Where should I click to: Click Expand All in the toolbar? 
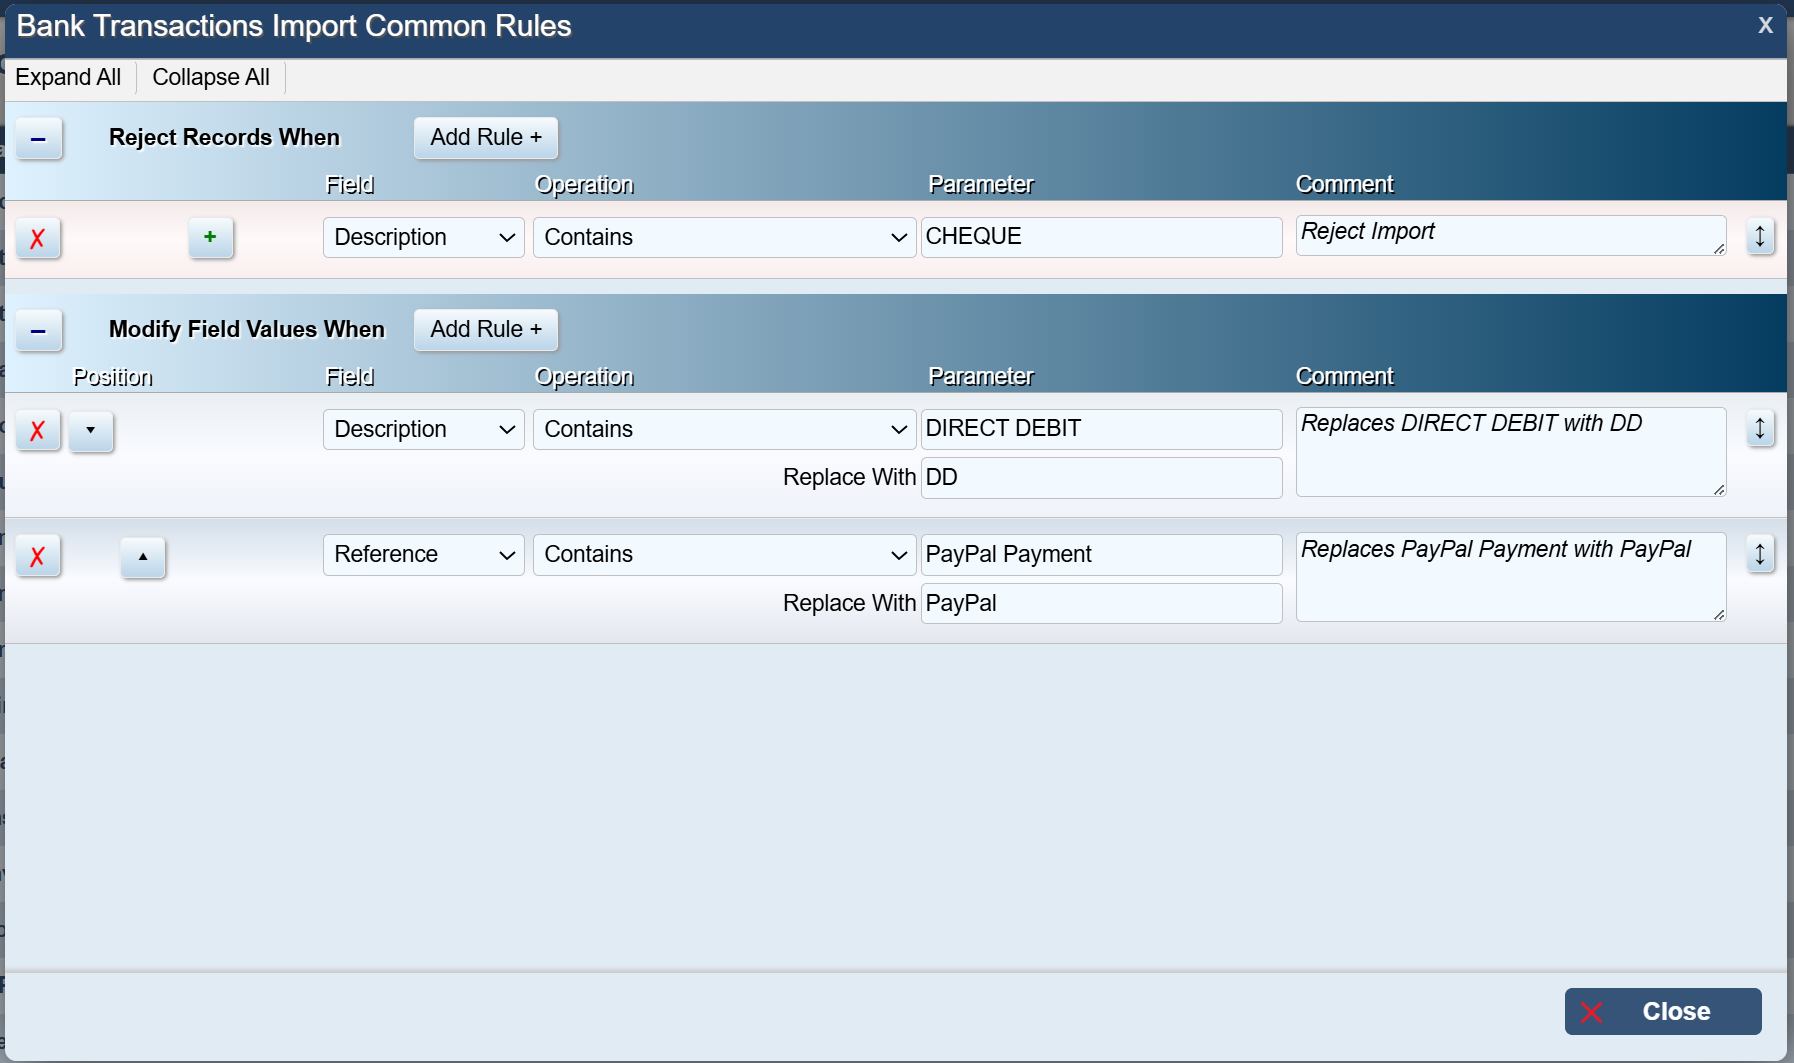click(68, 77)
